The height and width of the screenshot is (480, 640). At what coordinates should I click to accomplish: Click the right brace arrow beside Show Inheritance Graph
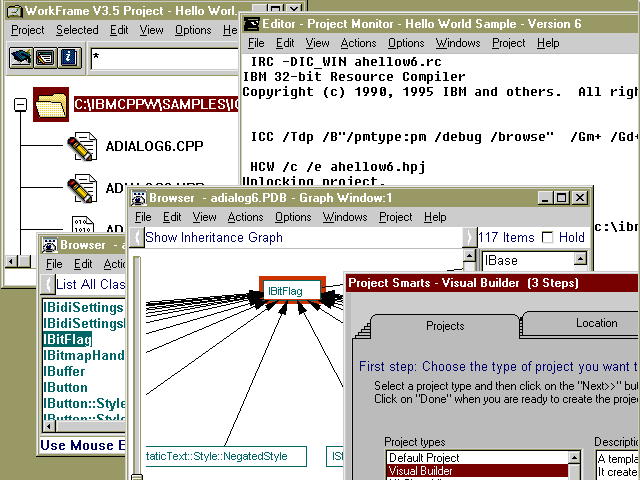click(469, 238)
